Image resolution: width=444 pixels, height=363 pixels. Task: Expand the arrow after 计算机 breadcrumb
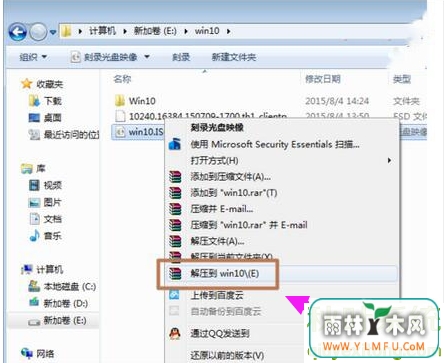point(125,31)
